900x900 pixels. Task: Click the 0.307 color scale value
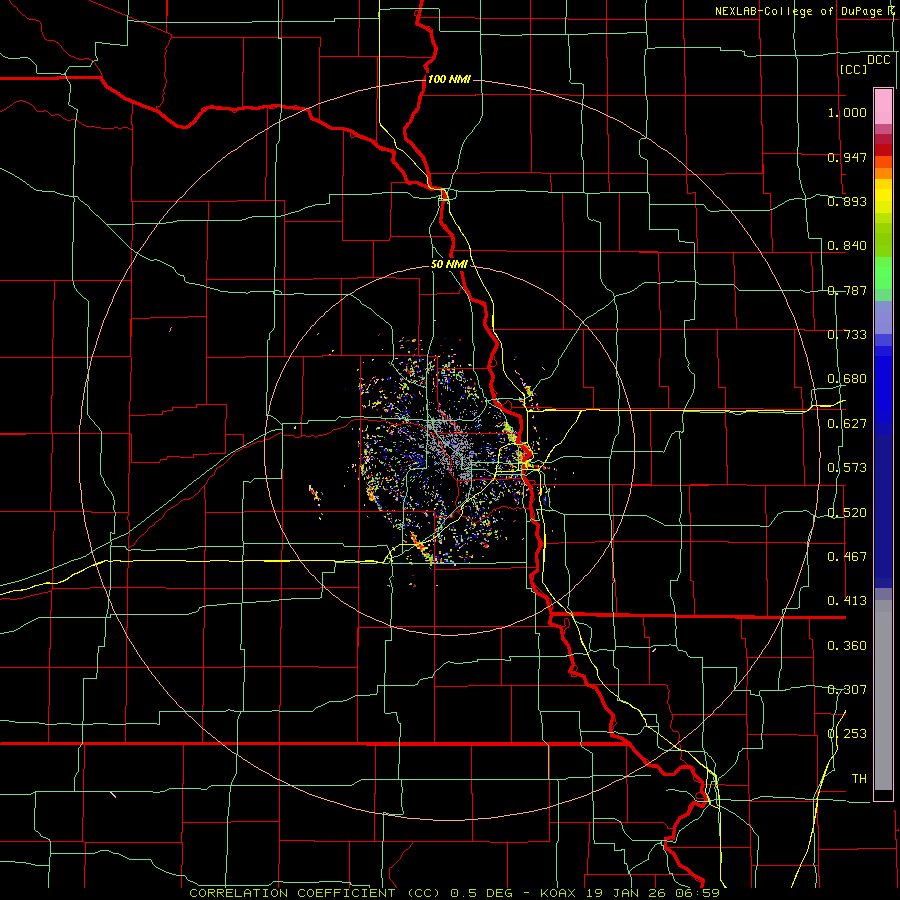[x=847, y=690]
